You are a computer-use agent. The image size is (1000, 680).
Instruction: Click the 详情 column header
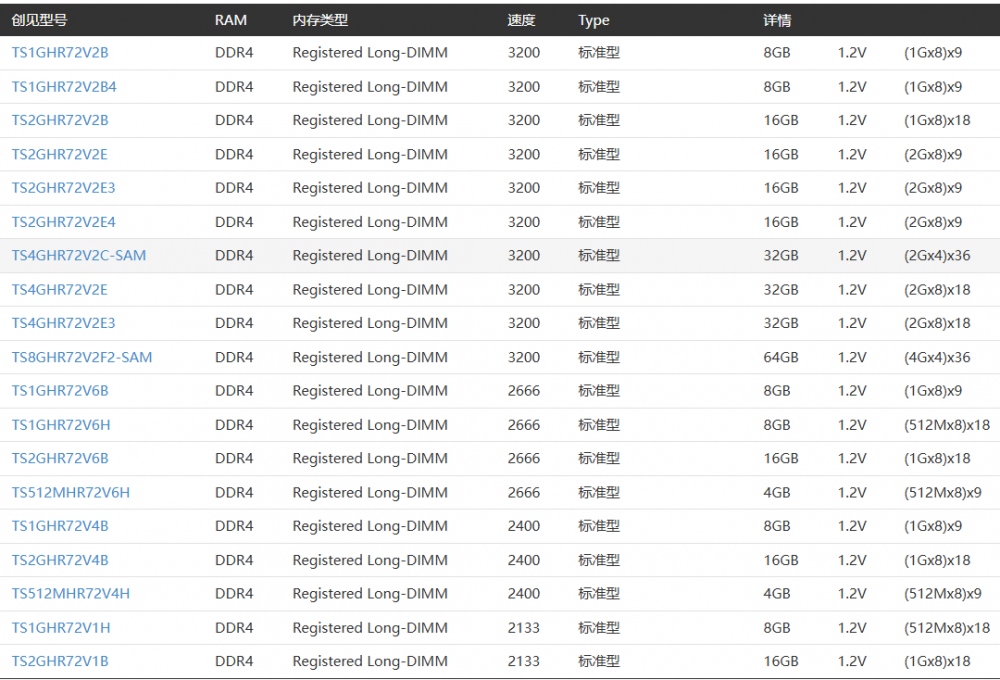[x=777, y=20]
